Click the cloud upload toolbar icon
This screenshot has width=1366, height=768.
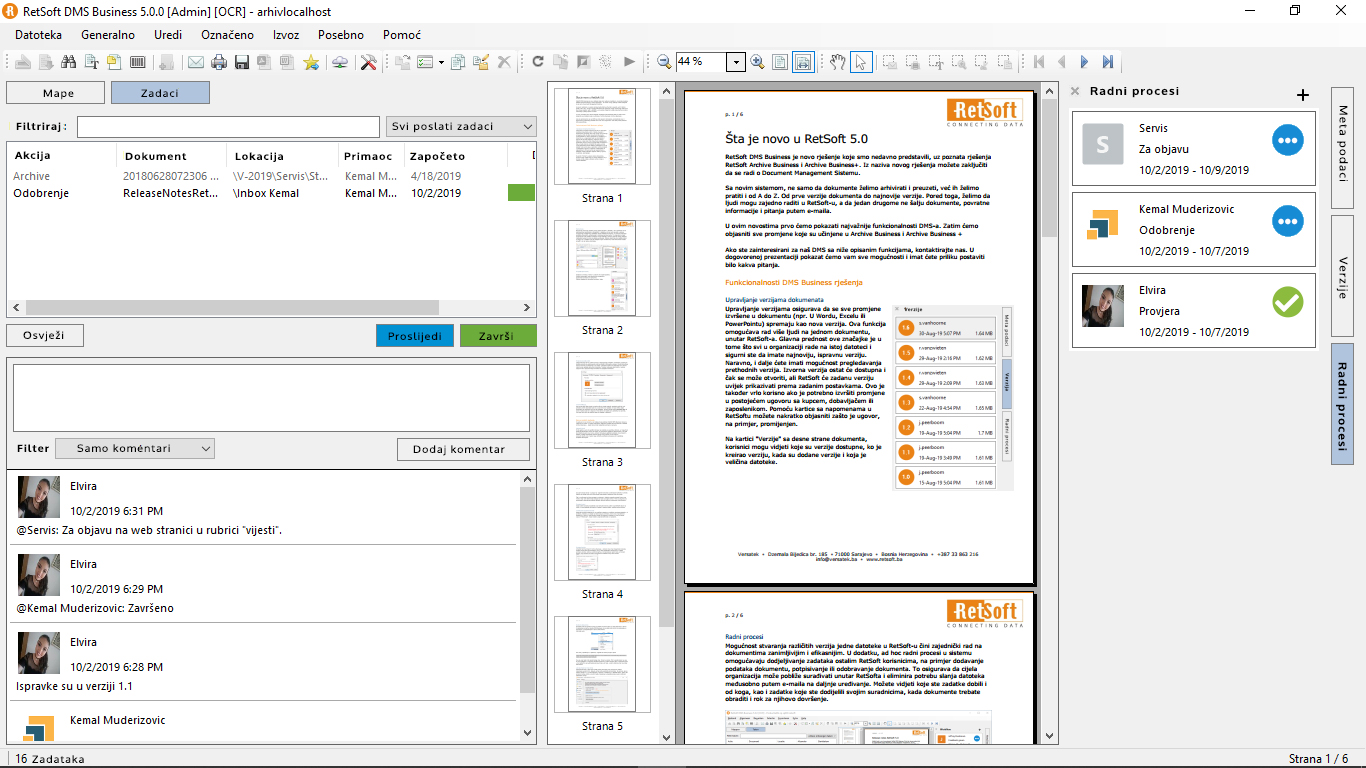click(340, 62)
